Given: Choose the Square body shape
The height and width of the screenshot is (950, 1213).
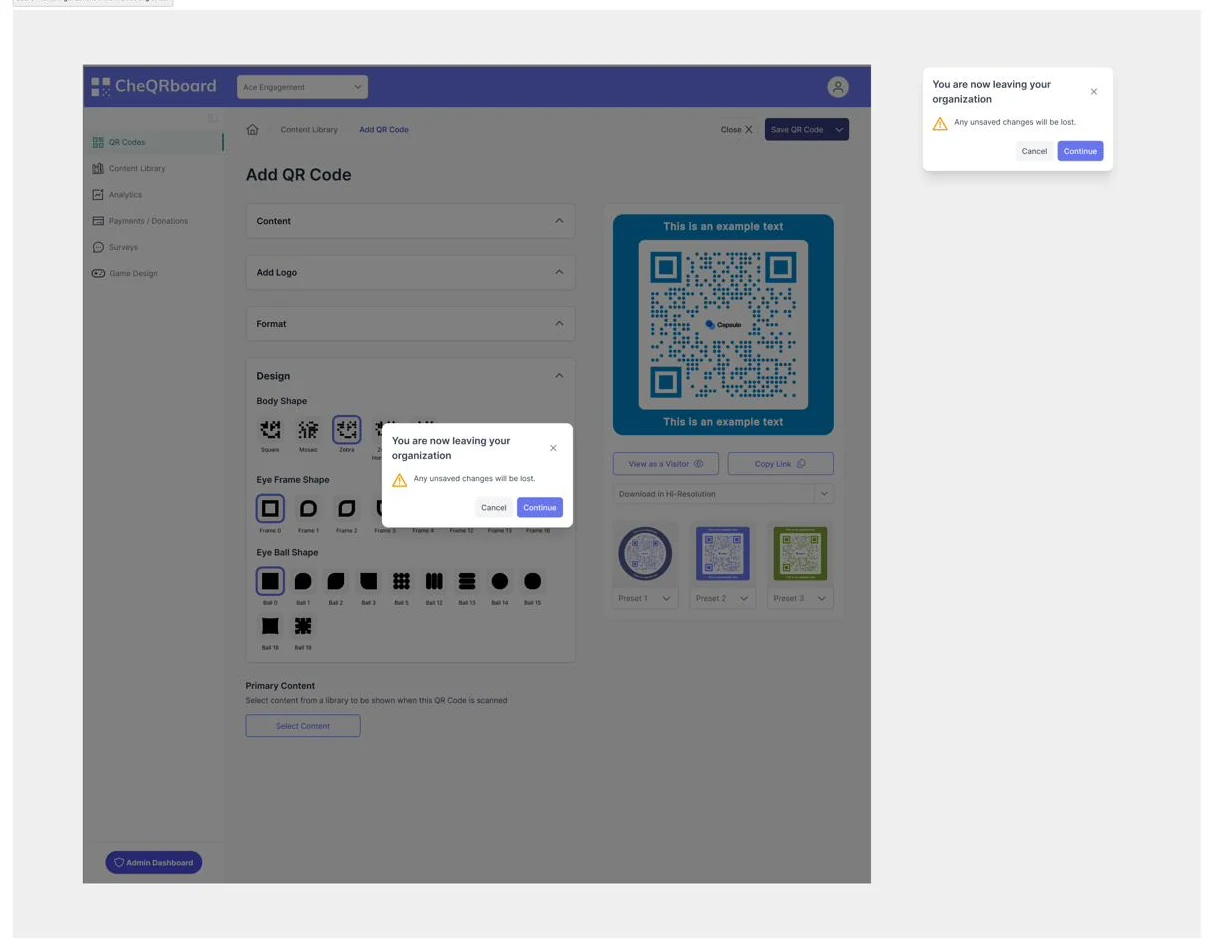Looking at the screenshot, I should pyautogui.click(x=270, y=430).
